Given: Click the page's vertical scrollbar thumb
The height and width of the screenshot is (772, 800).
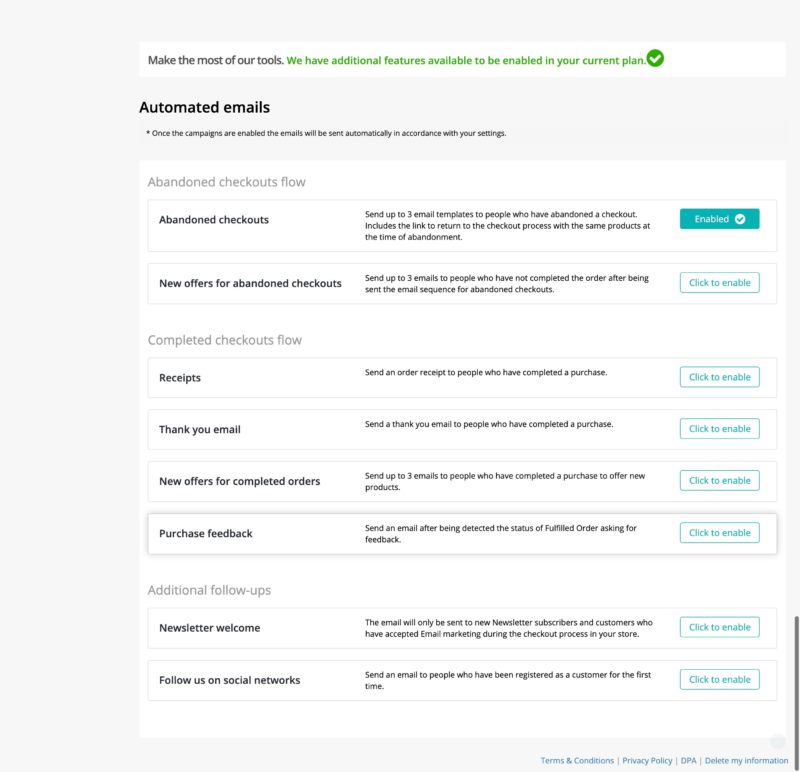Looking at the screenshot, I should [796, 690].
